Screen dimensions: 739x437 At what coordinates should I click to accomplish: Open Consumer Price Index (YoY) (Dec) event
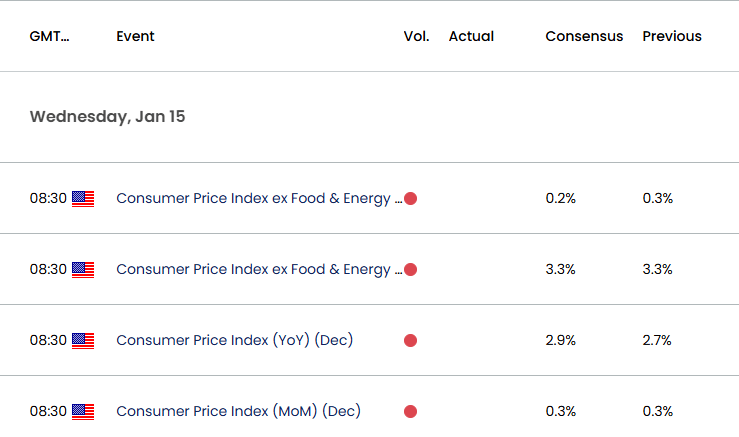(235, 340)
